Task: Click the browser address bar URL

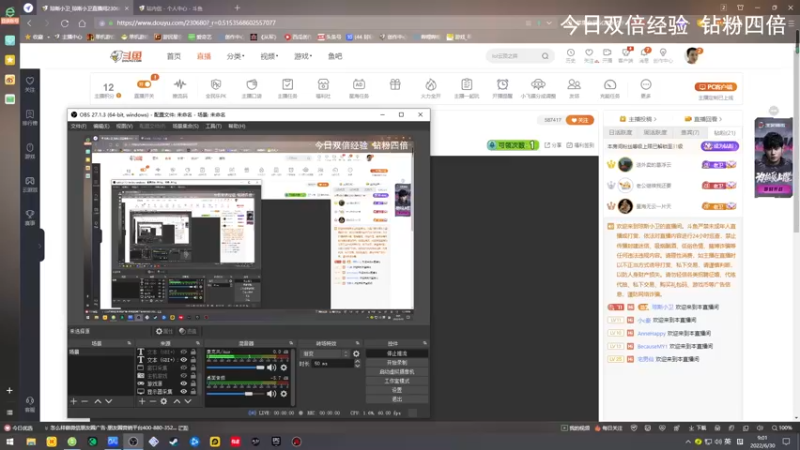Action: point(196,23)
